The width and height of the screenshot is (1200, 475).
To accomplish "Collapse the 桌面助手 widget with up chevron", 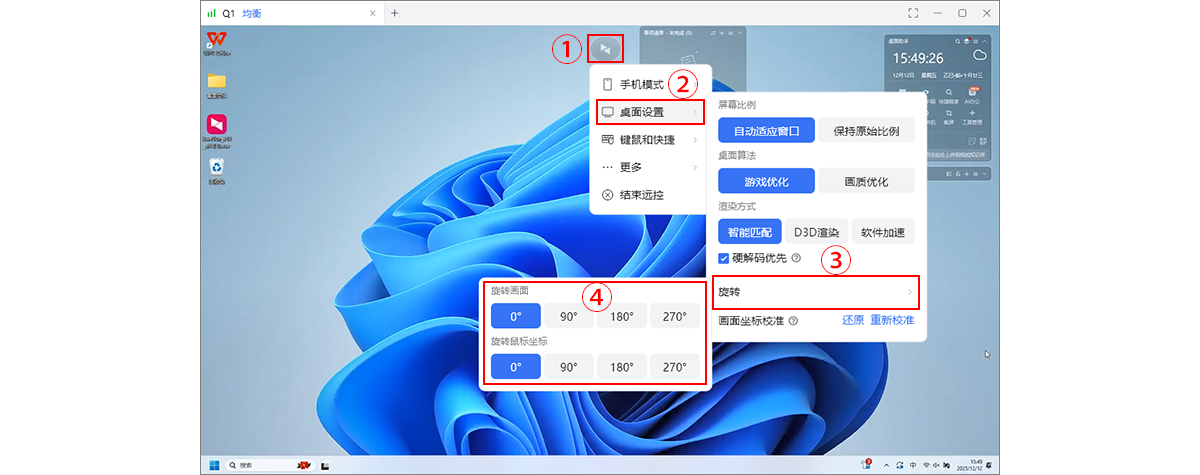I will (984, 41).
